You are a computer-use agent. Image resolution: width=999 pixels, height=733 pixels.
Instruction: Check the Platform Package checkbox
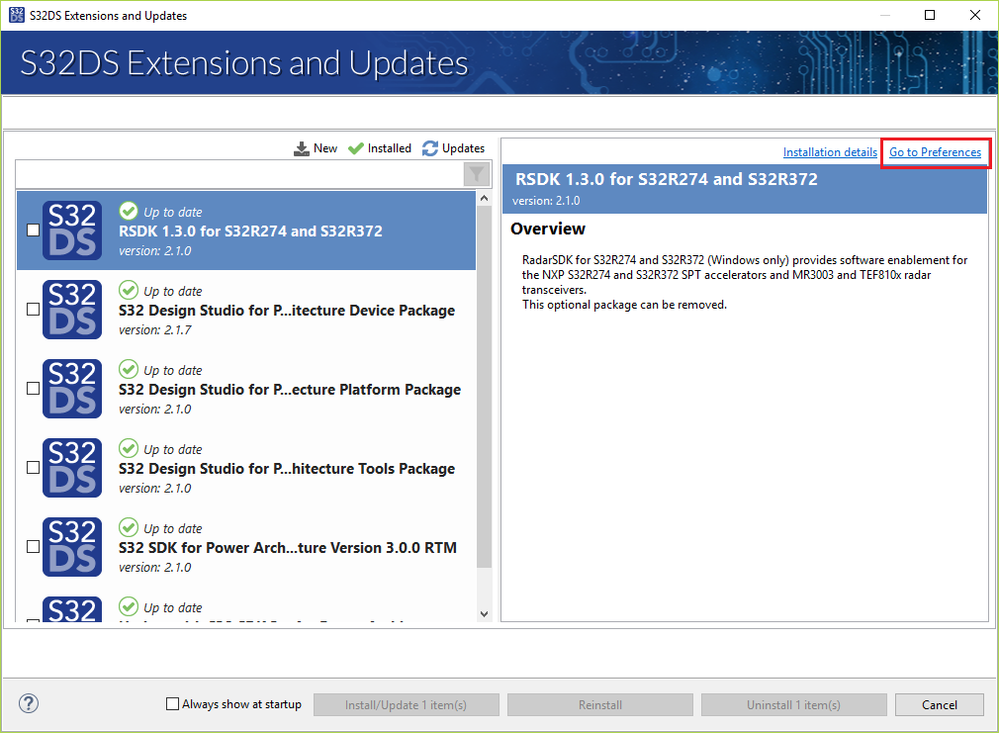tap(33, 388)
